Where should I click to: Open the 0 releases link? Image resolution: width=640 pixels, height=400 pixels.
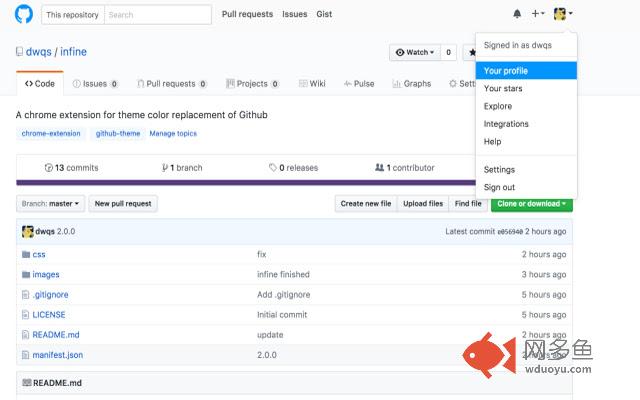293,168
